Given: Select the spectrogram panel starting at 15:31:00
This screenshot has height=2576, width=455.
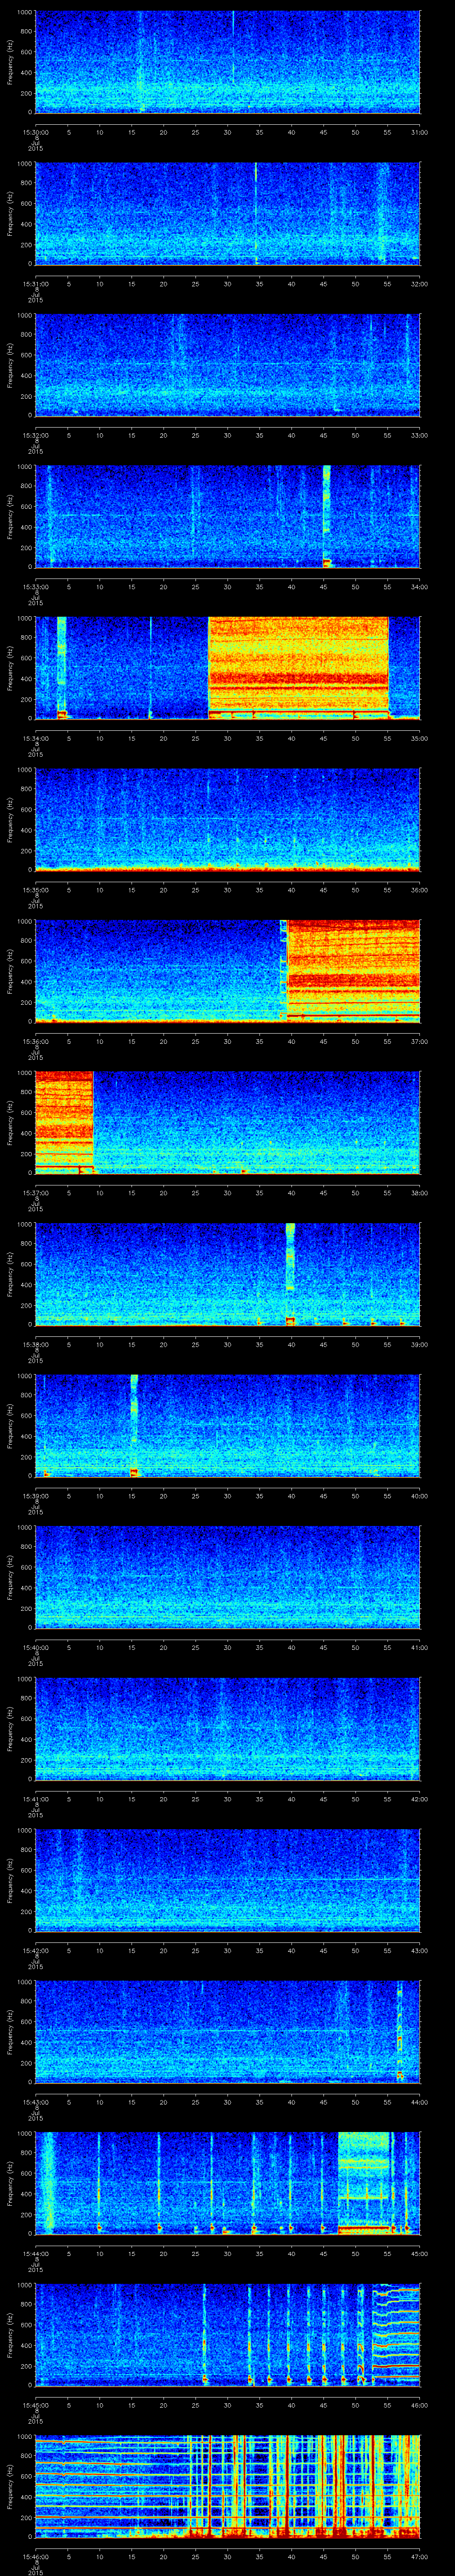Looking at the screenshot, I should point(228,213).
